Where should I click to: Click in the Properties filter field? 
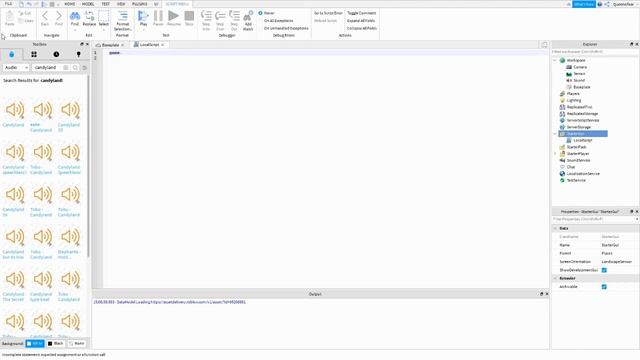point(593,219)
